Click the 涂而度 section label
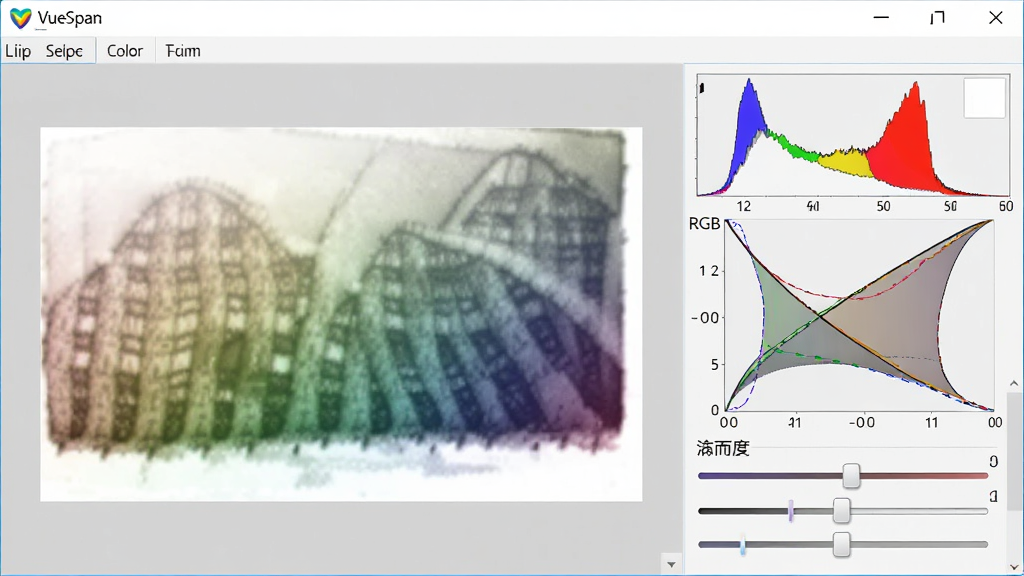 (x=722, y=449)
